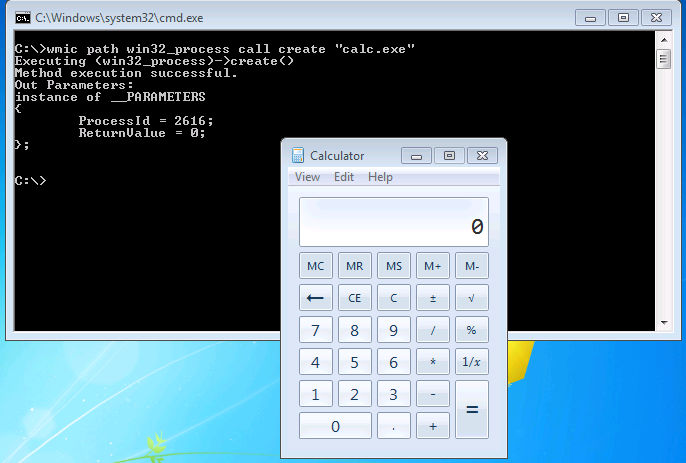686x463 pixels.
Task: Close the Calculator window
Action: click(482, 155)
